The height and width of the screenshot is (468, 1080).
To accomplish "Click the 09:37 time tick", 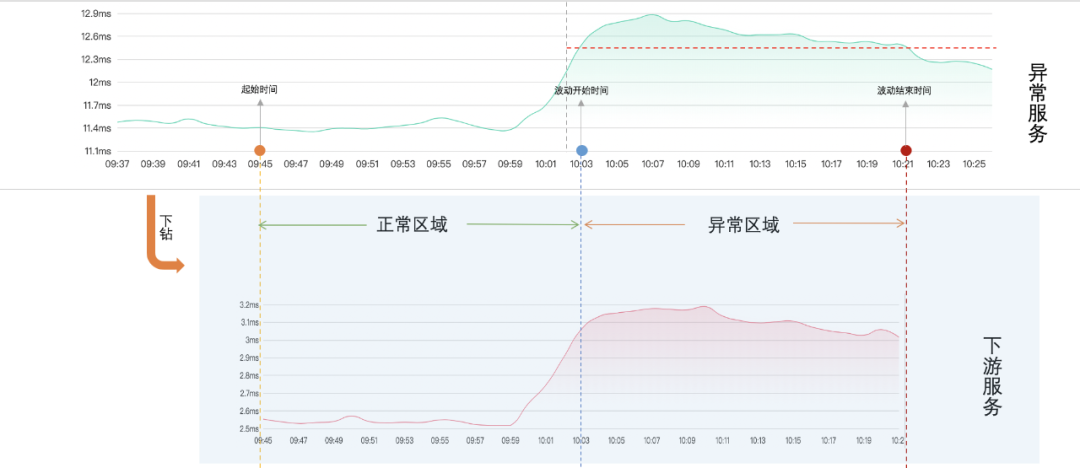I will (x=117, y=164).
